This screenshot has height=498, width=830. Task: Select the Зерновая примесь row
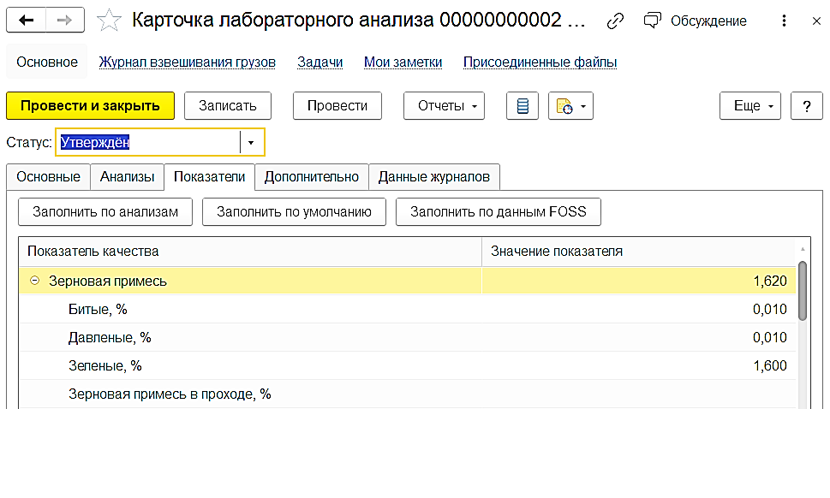408,281
